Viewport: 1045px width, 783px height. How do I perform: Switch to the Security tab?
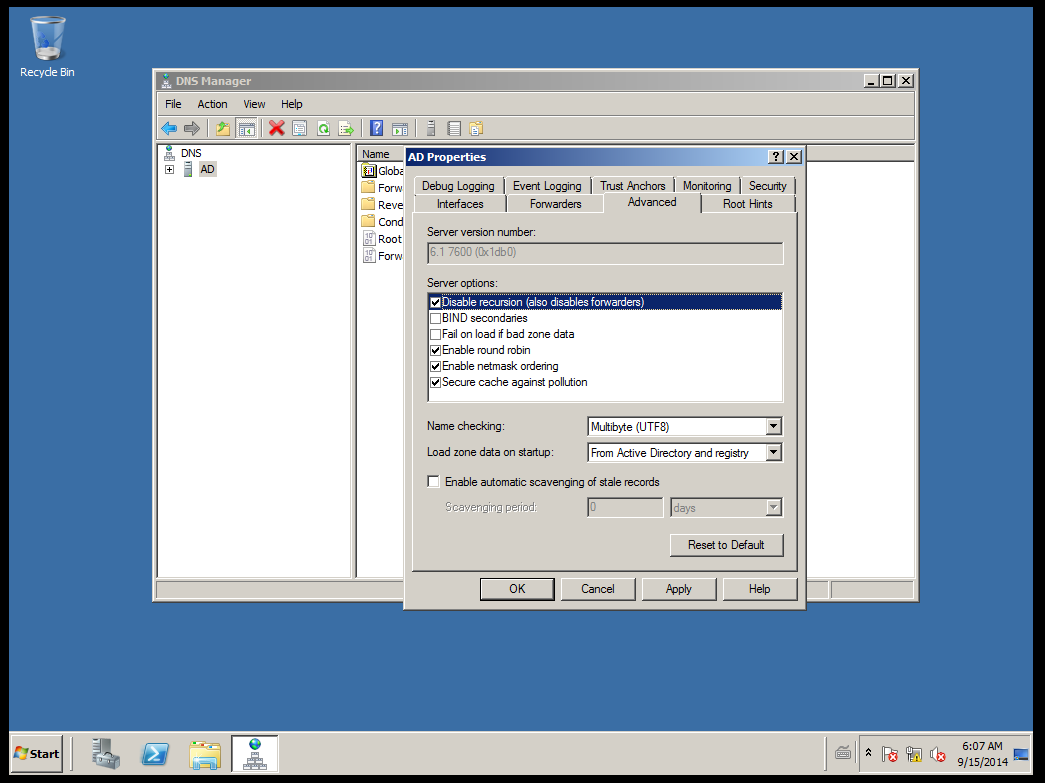tap(768, 186)
